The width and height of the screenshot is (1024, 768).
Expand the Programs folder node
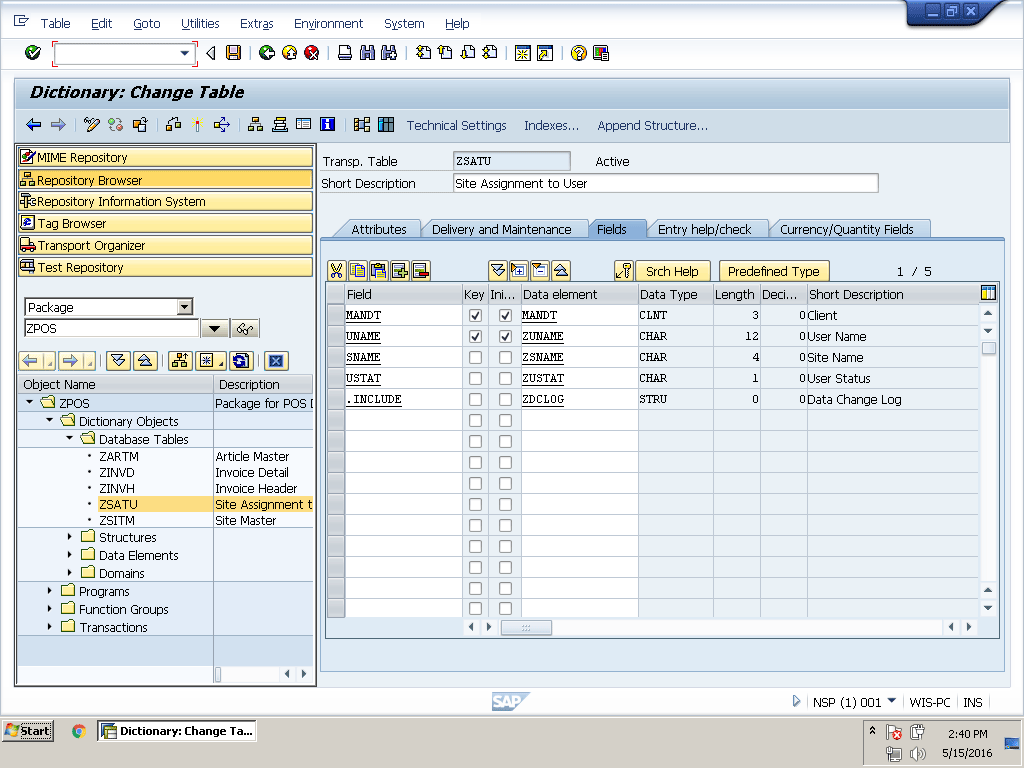[x=50, y=591]
